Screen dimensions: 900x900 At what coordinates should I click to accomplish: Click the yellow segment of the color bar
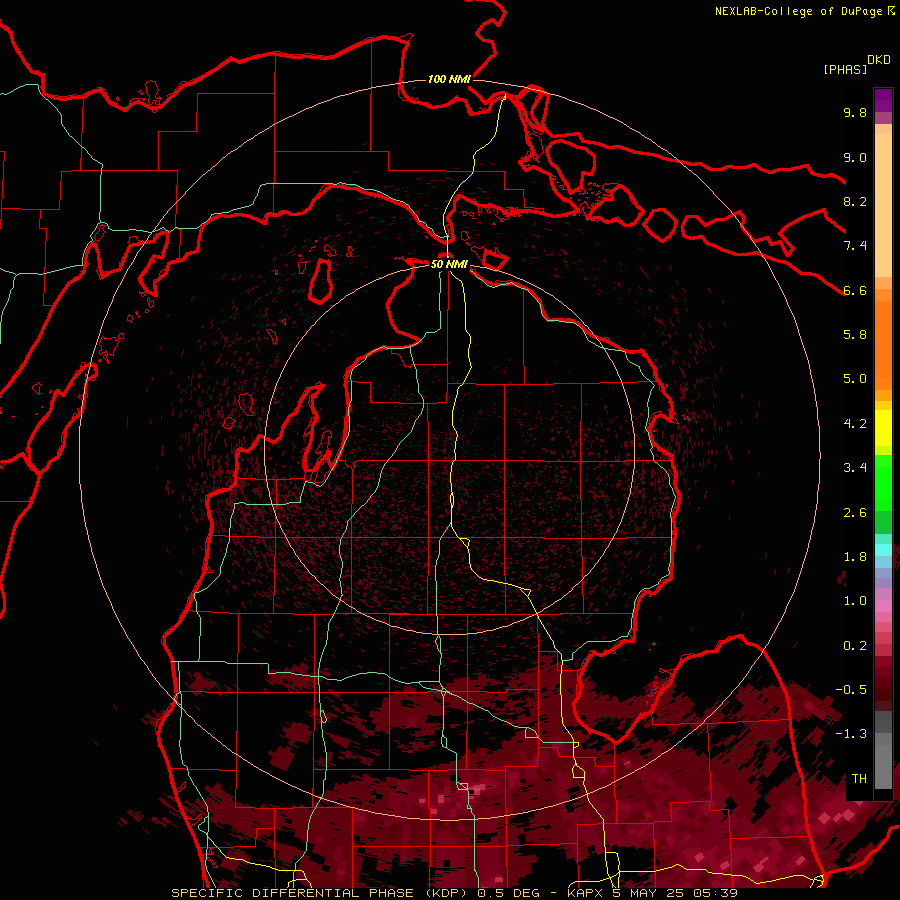(x=883, y=428)
